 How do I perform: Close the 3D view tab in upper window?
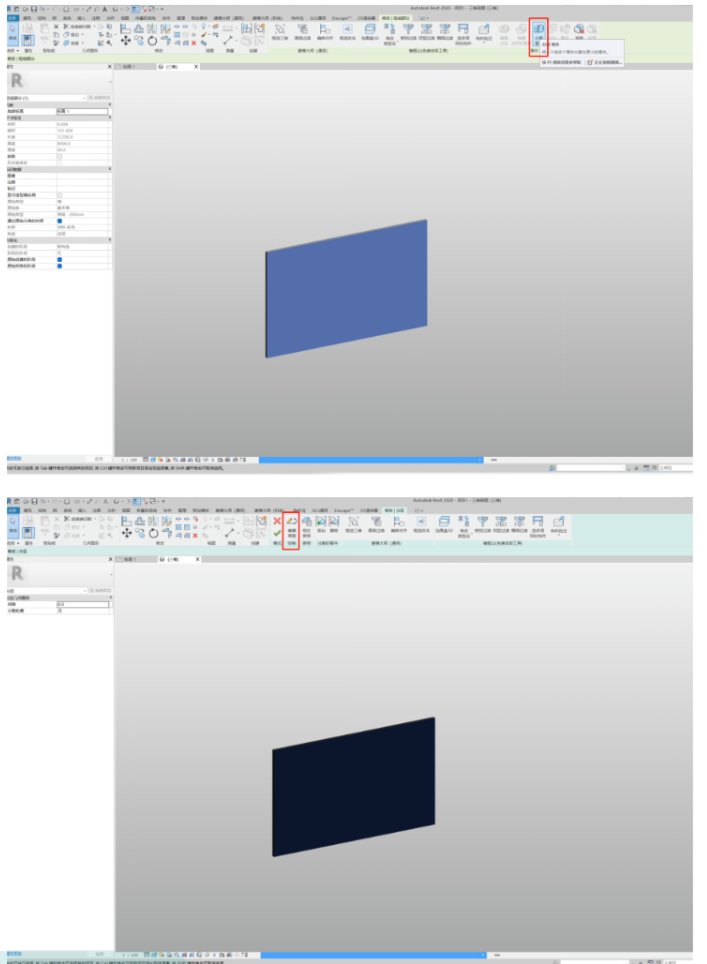pos(196,66)
